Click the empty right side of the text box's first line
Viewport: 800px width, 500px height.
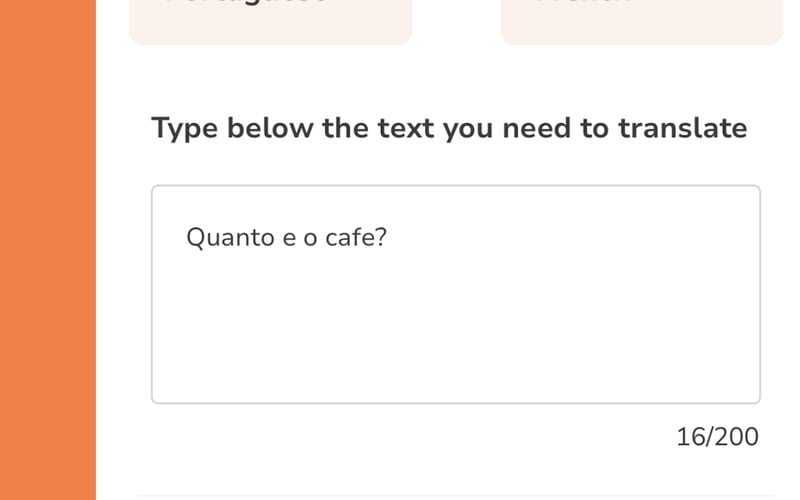click(600, 238)
